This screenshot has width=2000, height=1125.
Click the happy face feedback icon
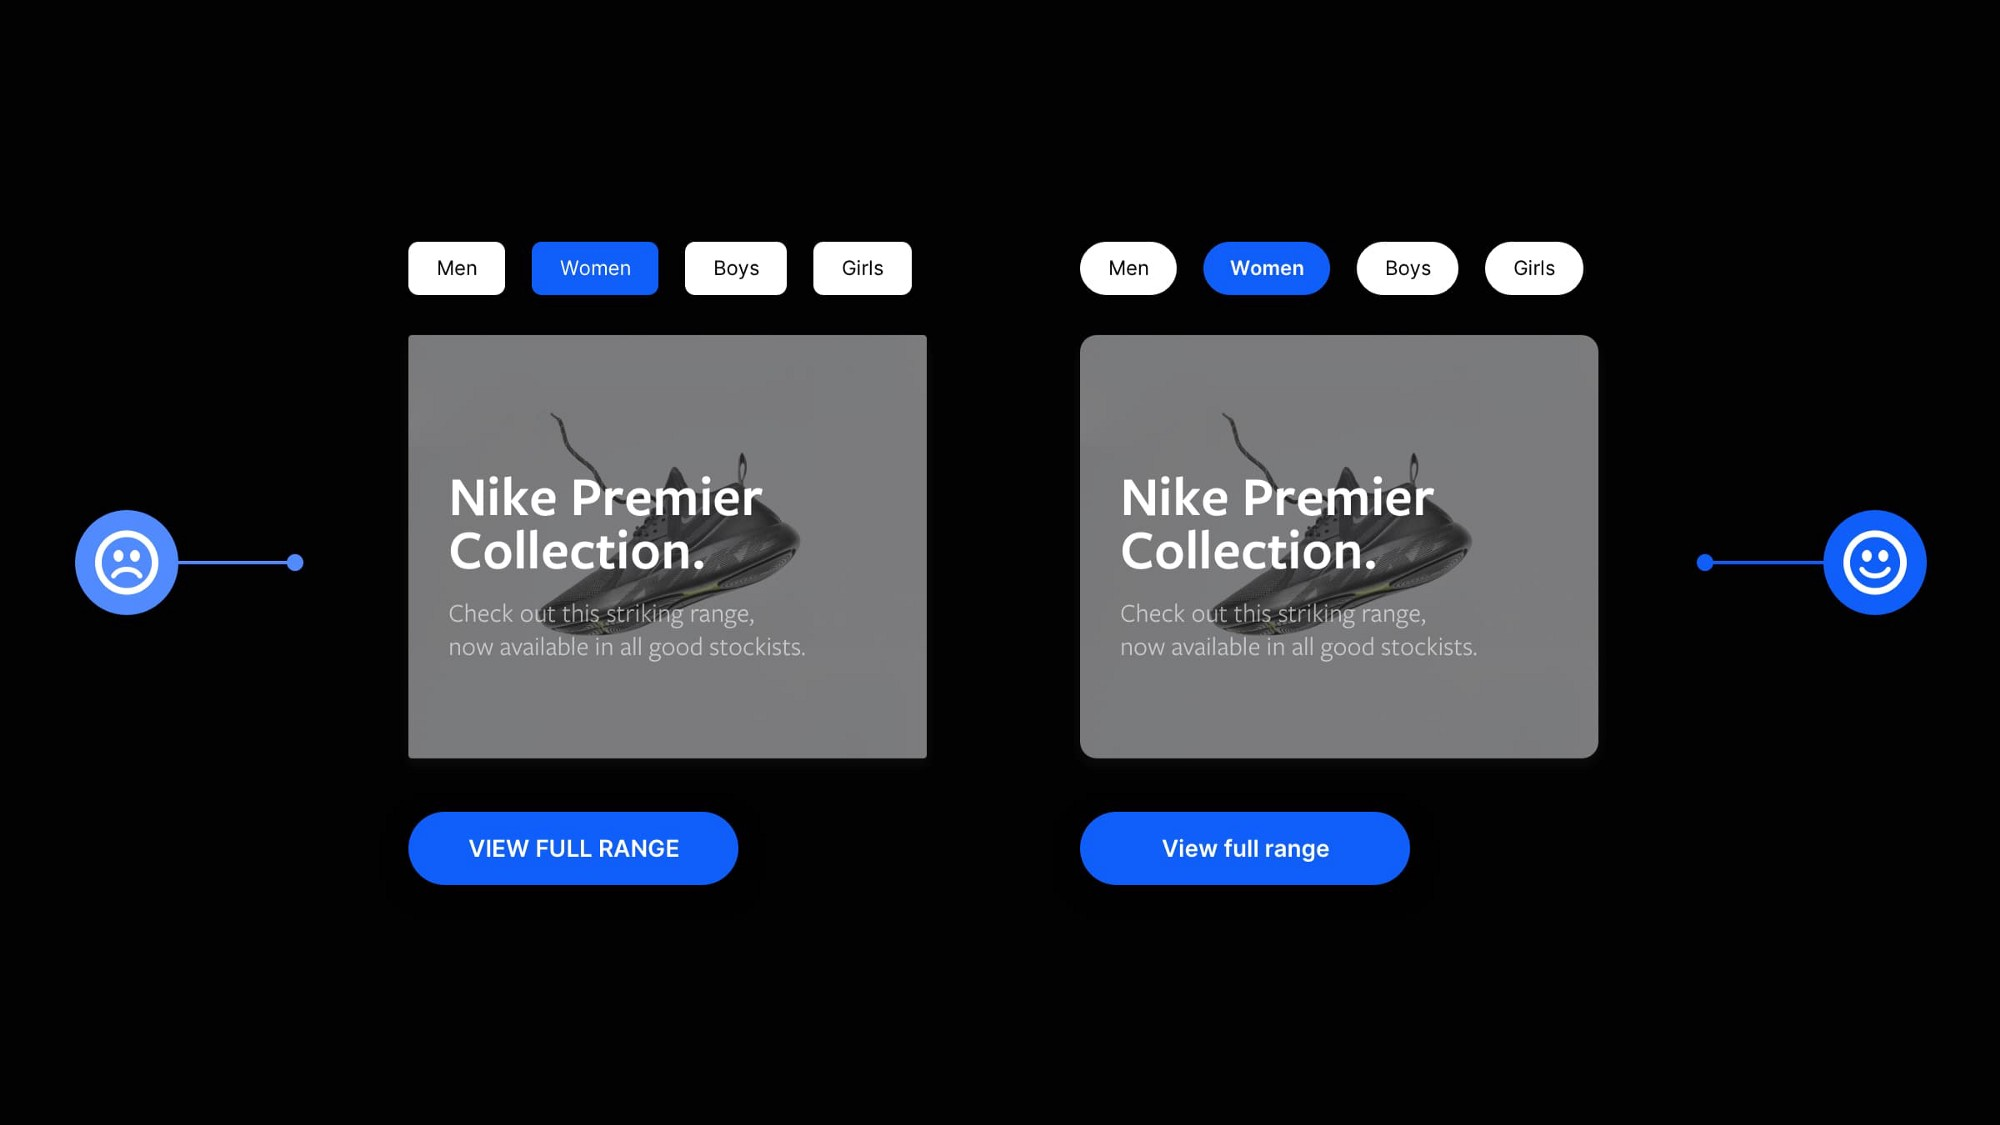pos(1875,562)
